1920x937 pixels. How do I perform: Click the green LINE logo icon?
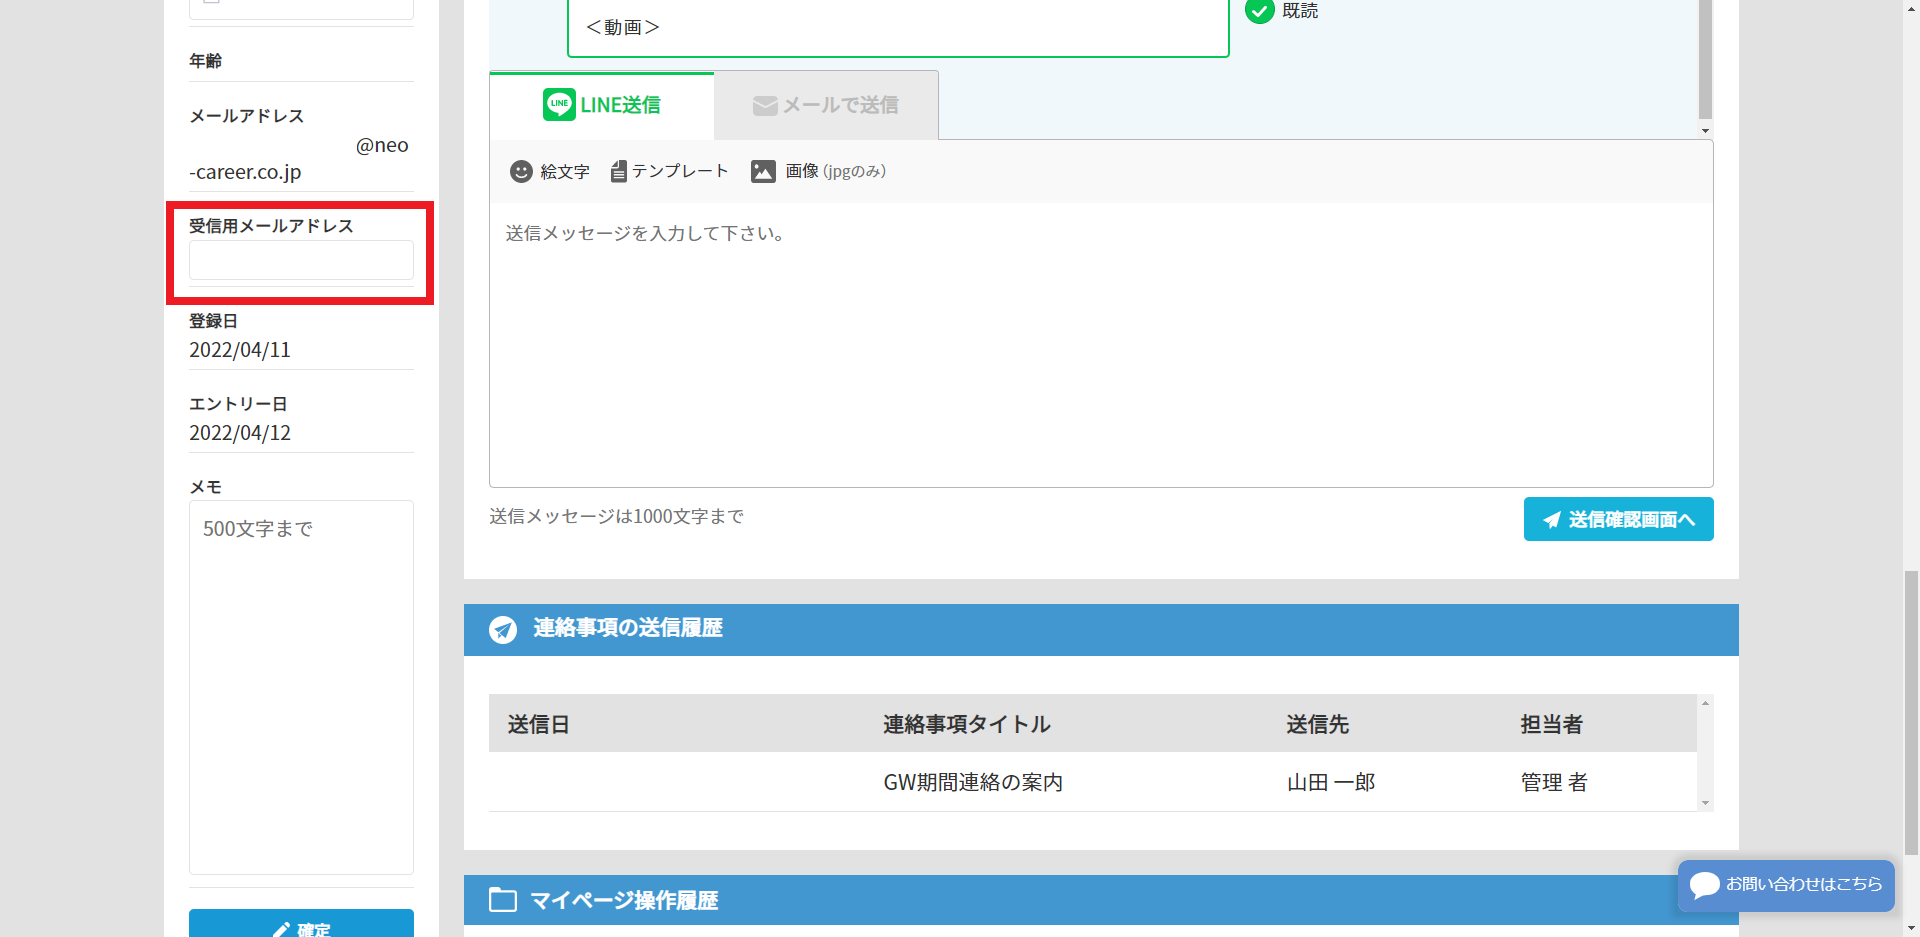coord(559,105)
